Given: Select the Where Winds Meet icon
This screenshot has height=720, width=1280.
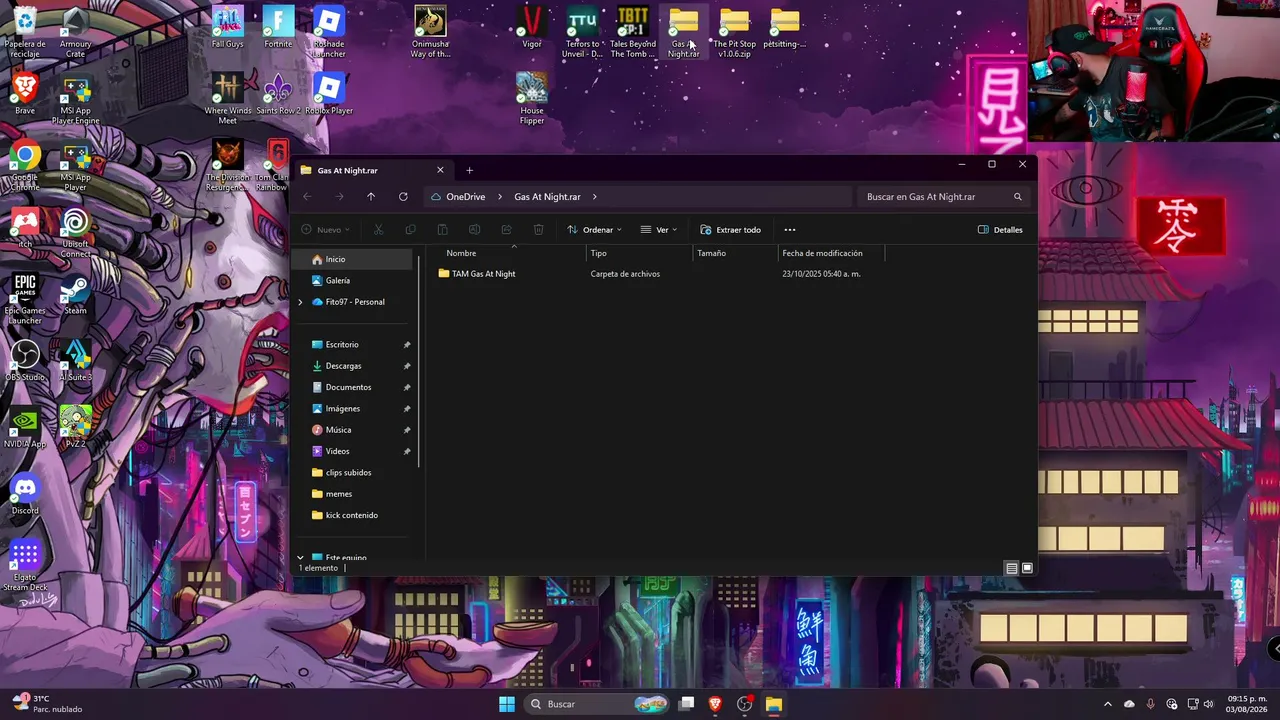Looking at the screenshot, I should point(228,100).
